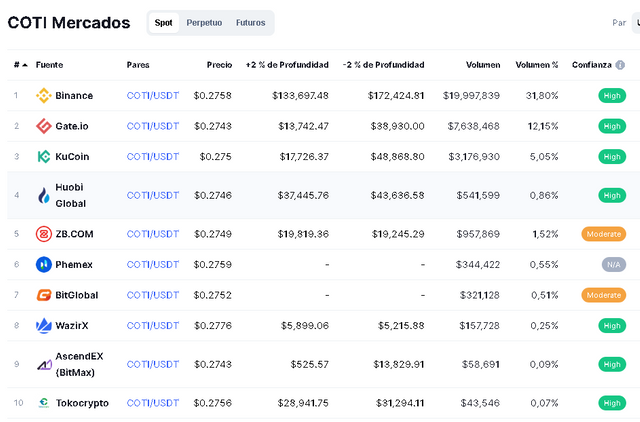Click Binance exchange name
Image resolution: width=640 pixels, height=422 pixels.
click(74, 96)
